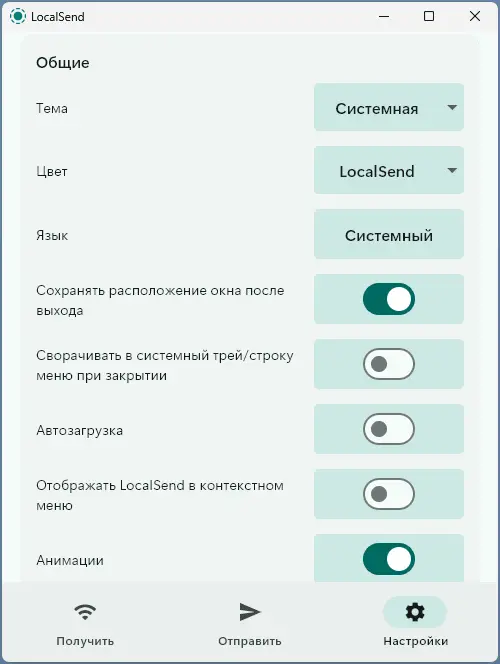
Task: Maximize the LocalSend window
Action: point(429,16)
